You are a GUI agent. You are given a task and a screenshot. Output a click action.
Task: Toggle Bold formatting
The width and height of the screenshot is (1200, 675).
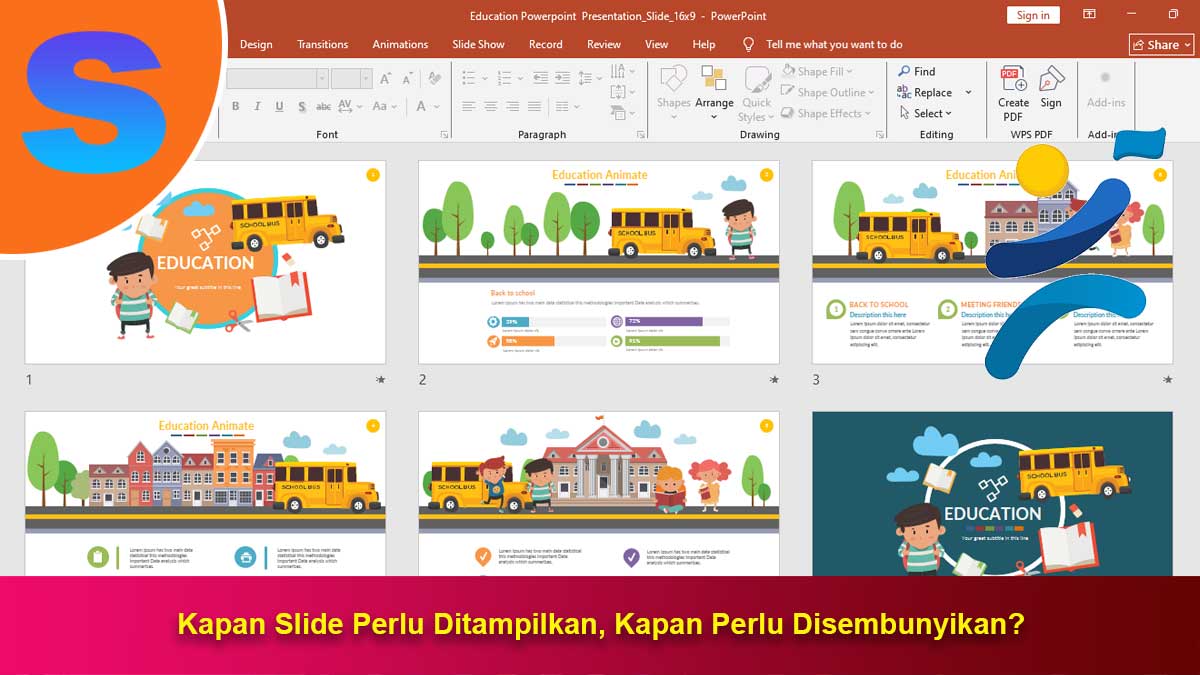tap(235, 106)
